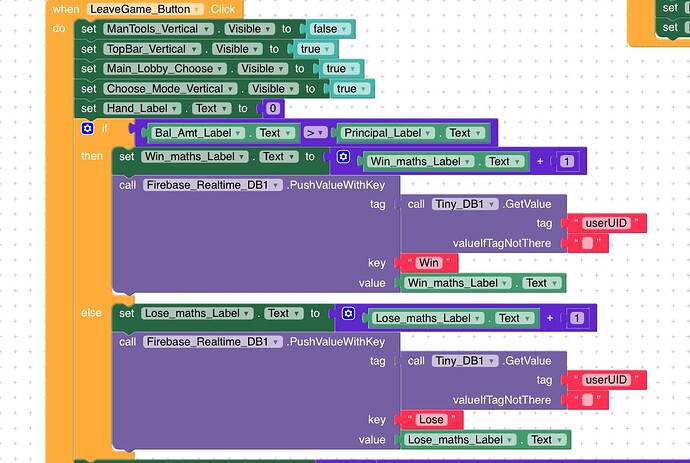Screen dimensions: 690x463
Task: Select the "when" keyword of the Click event block
Action: [x=66, y=8]
